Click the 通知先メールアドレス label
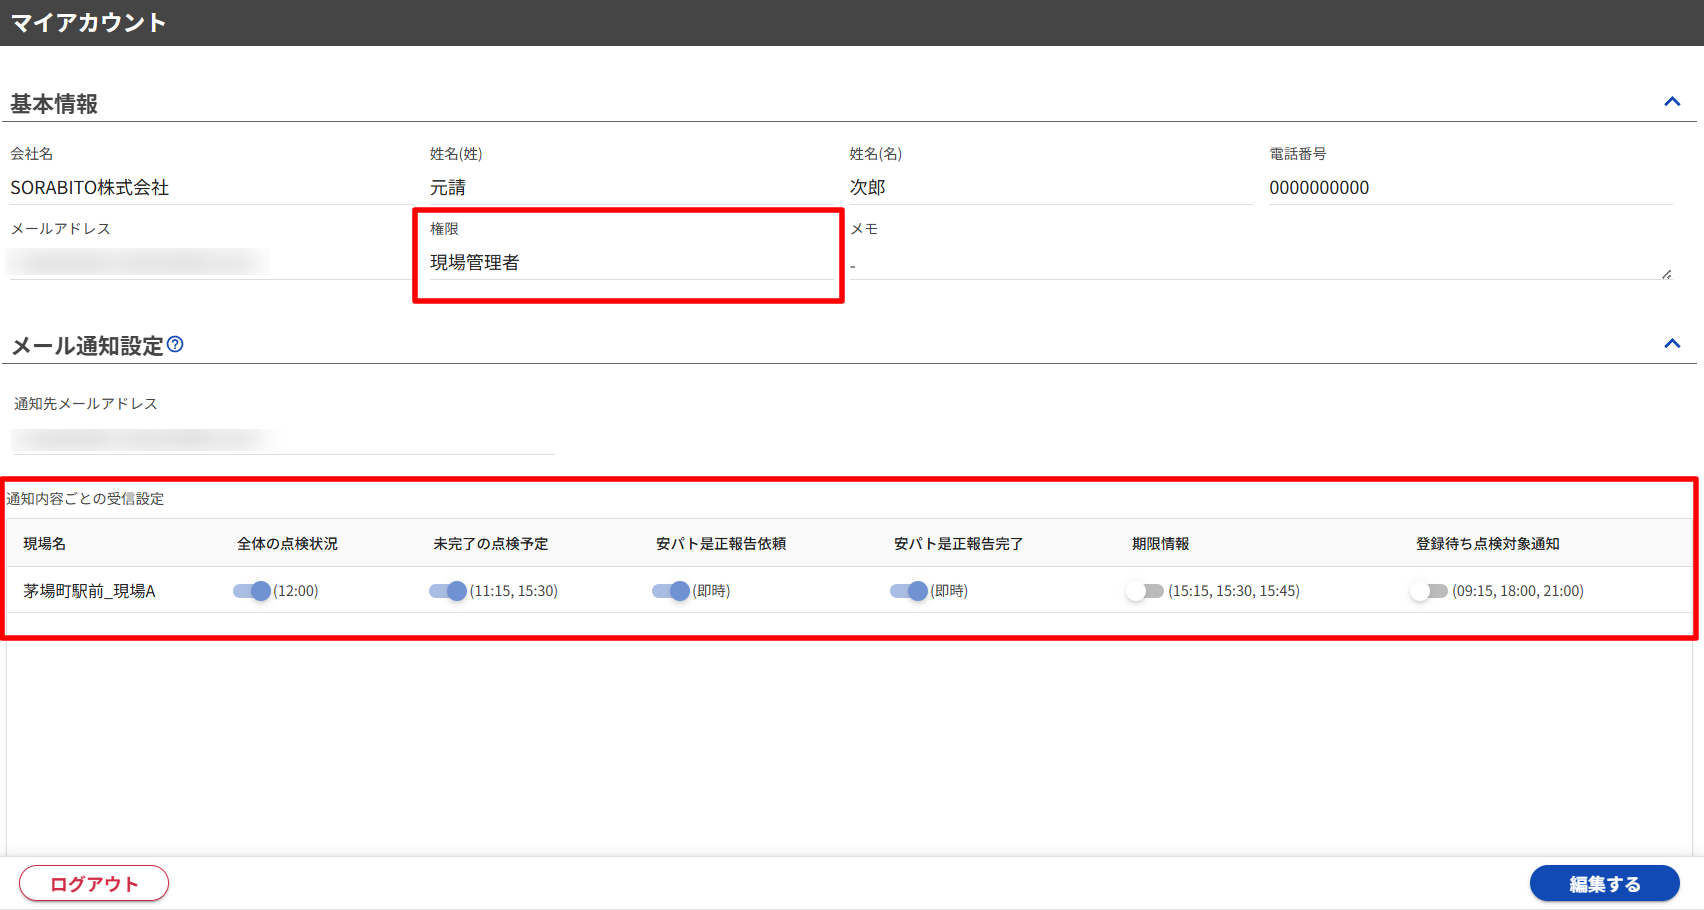Image resolution: width=1704 pixels, height=910 pixels. [x=86, y=404]
